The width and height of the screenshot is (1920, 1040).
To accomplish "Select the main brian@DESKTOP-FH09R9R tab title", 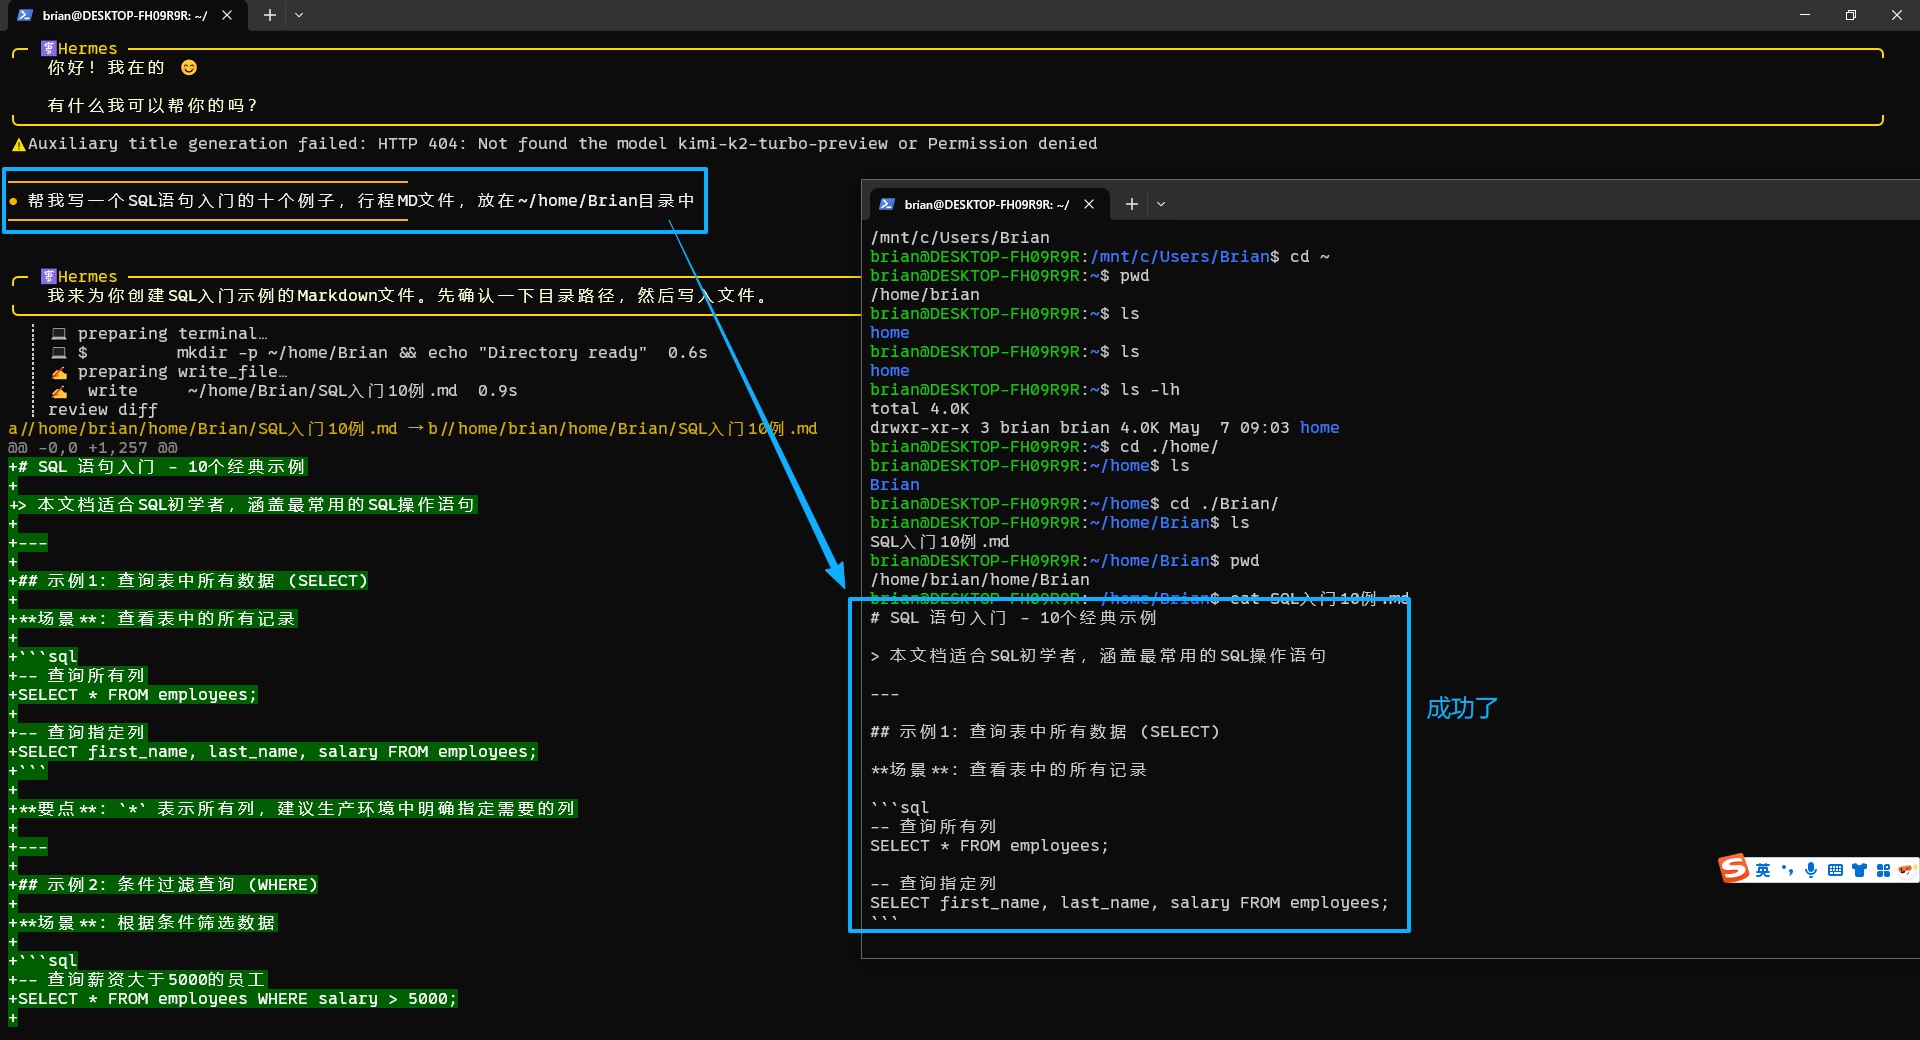I will (x=125, y=15).
